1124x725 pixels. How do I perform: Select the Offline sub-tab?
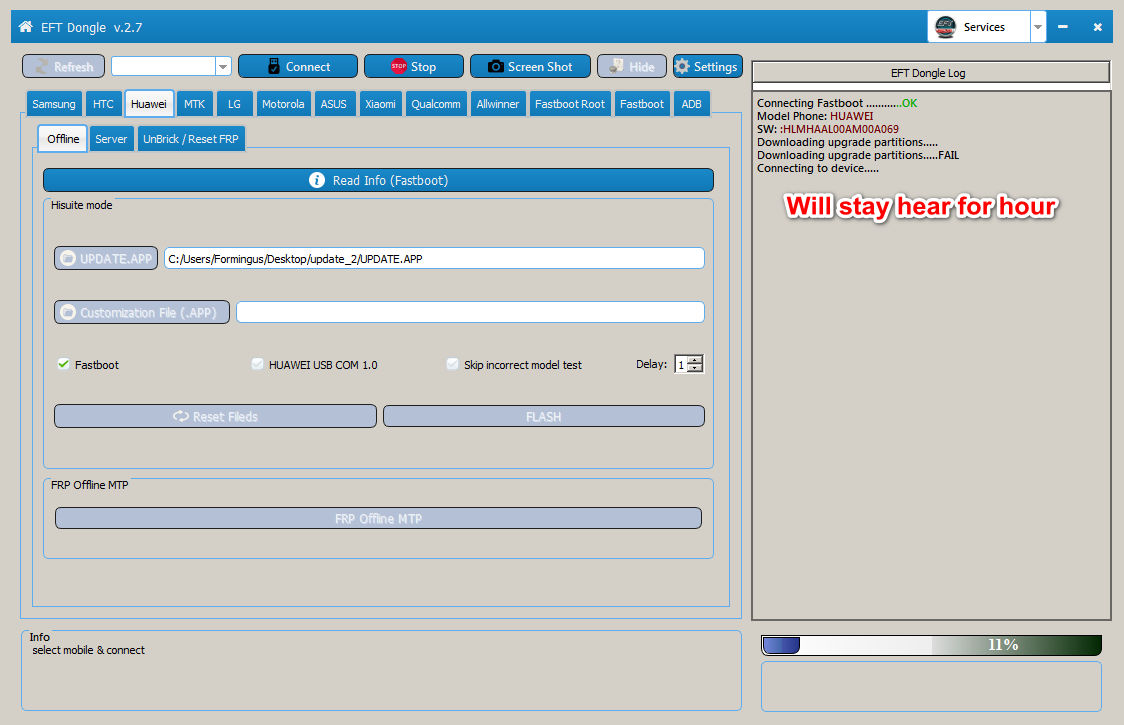tap(63, 138)
